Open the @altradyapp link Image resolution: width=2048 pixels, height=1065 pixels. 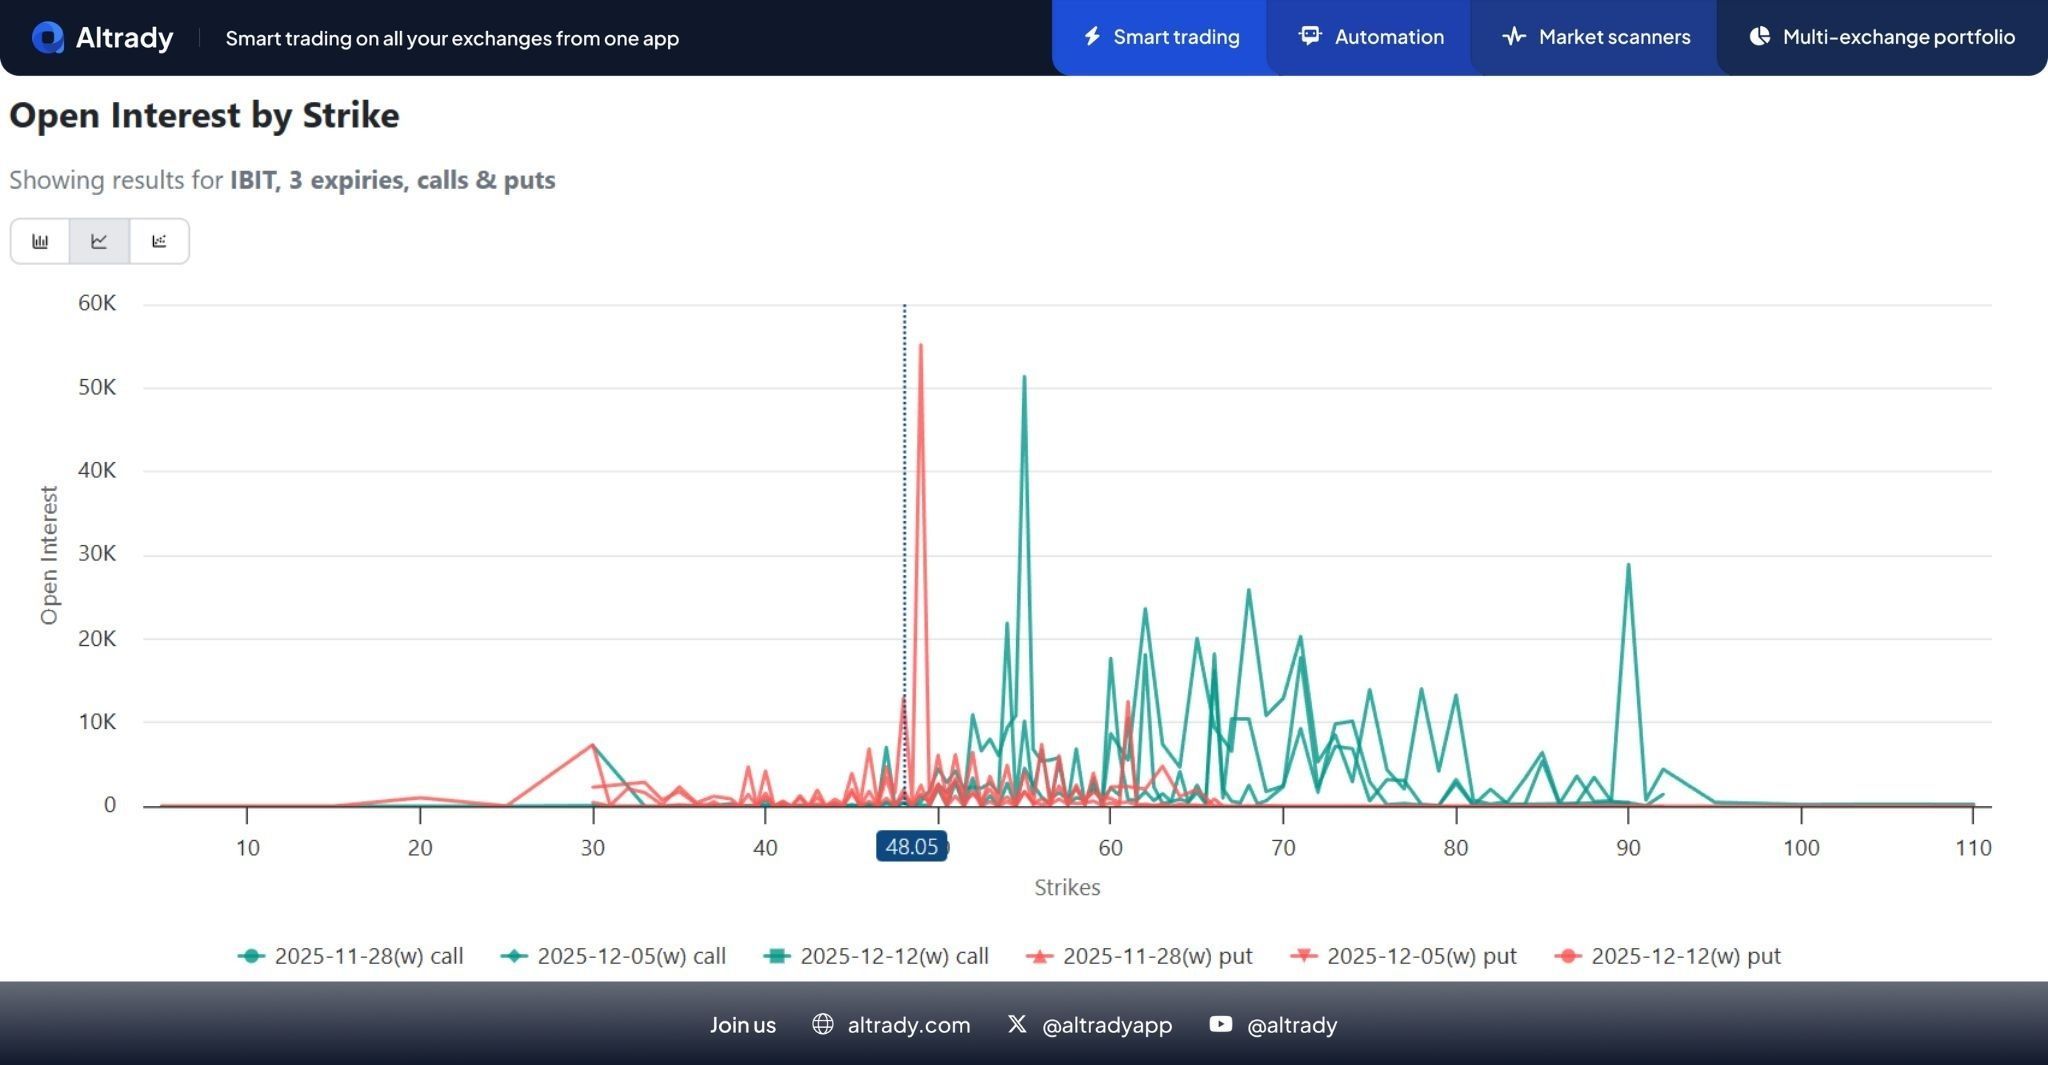[x=1106, y=1025]
